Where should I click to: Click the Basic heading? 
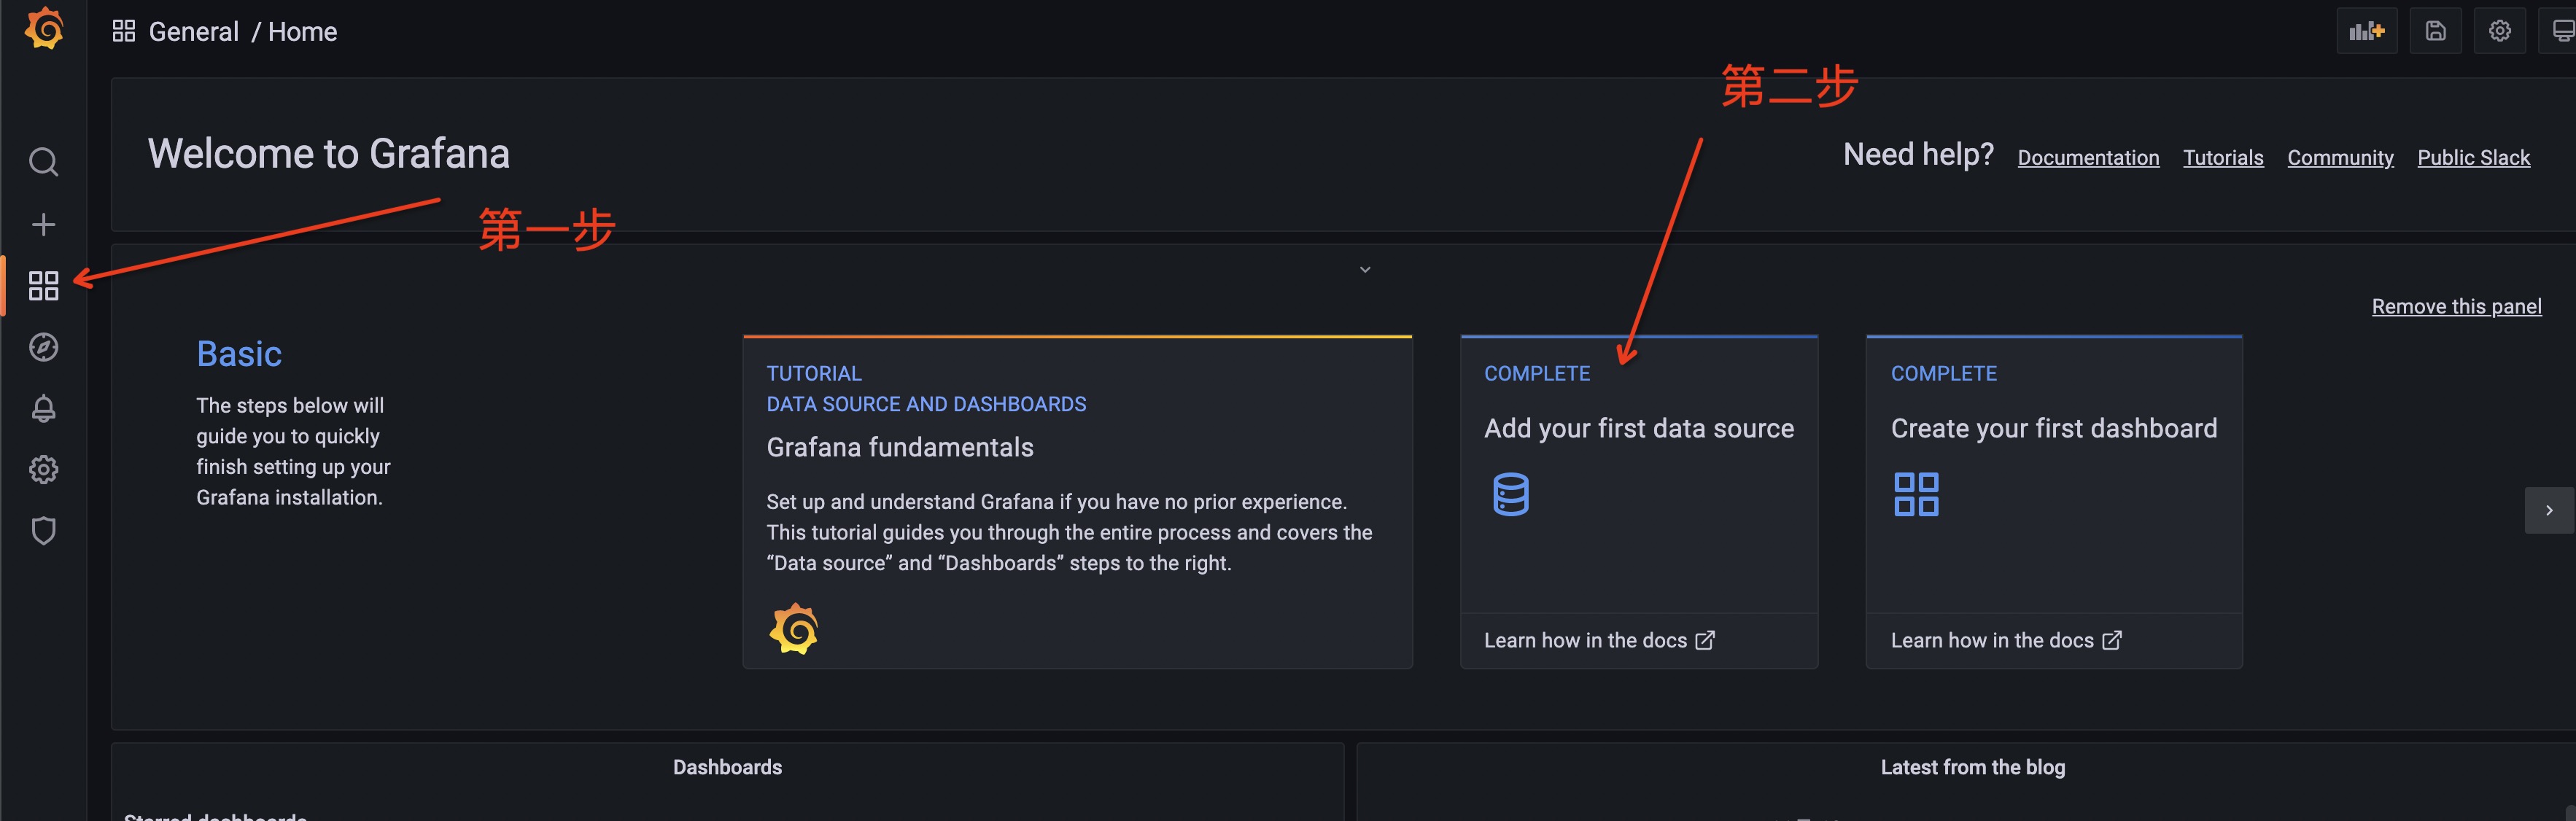coord(239,354)
